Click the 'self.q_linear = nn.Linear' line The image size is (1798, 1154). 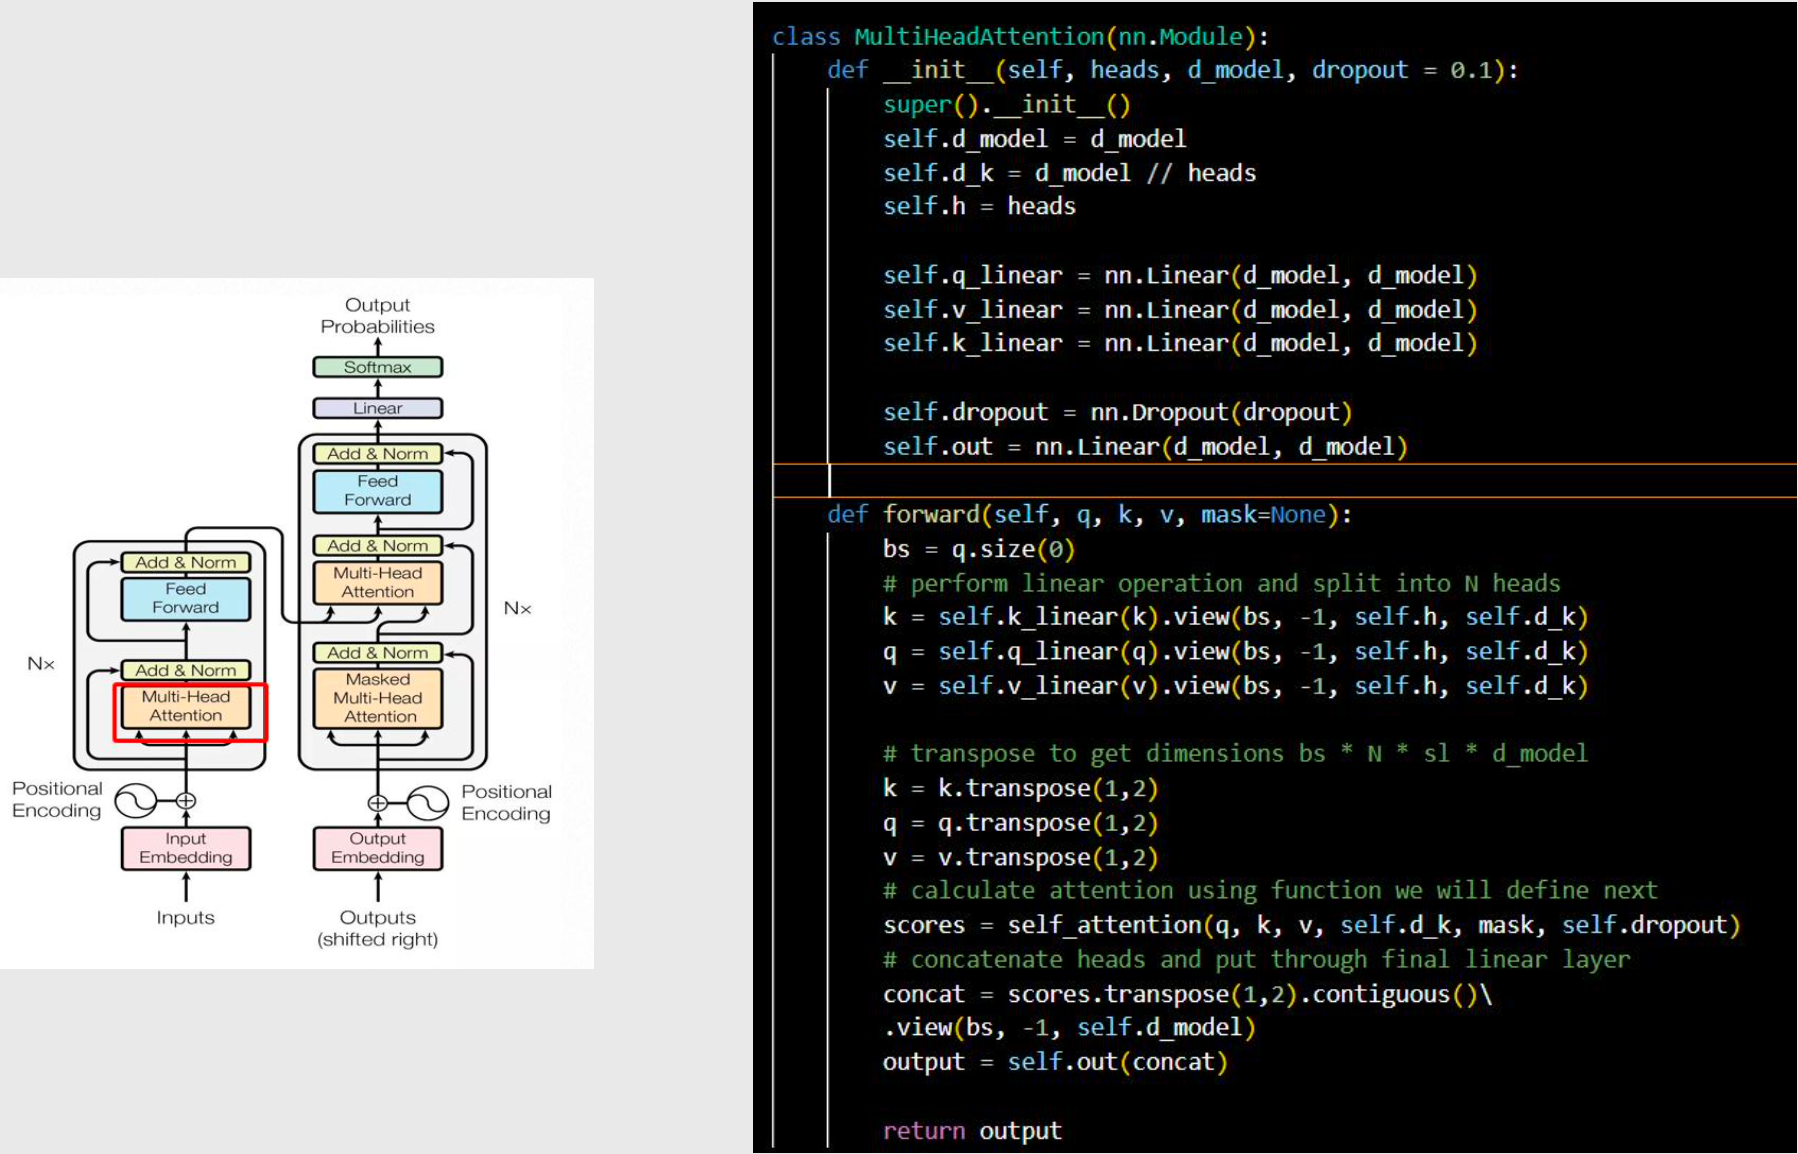[1180, 276]
